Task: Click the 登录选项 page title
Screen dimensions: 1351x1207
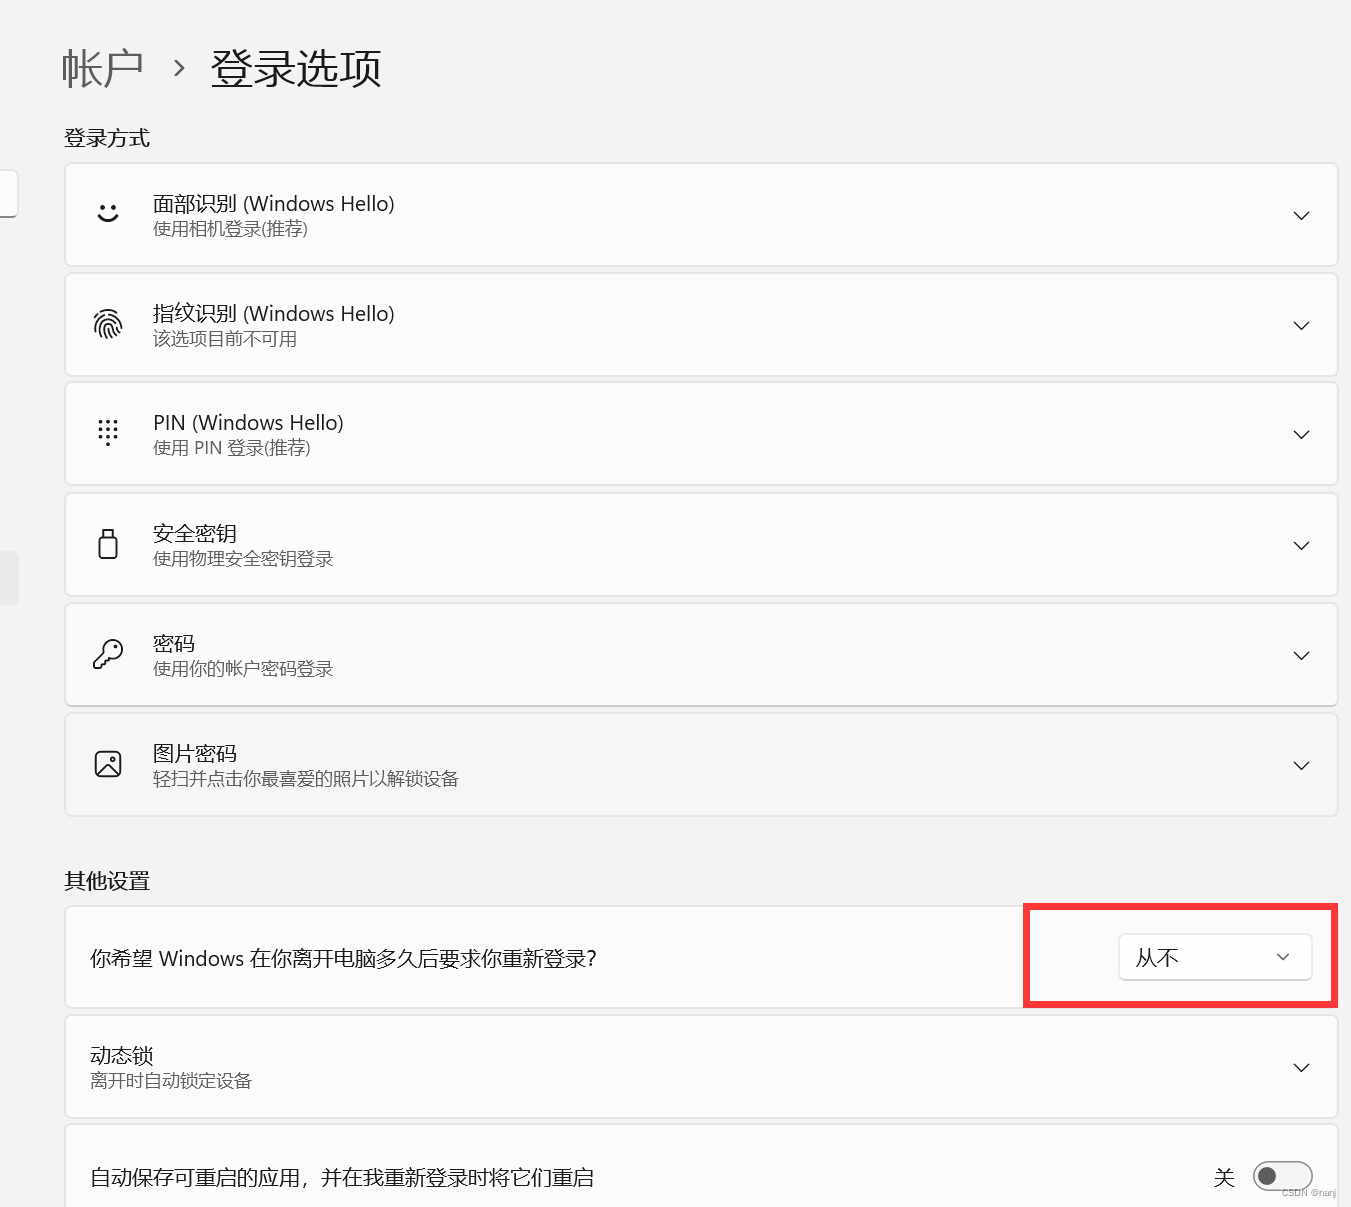Action: pos(296,68)
